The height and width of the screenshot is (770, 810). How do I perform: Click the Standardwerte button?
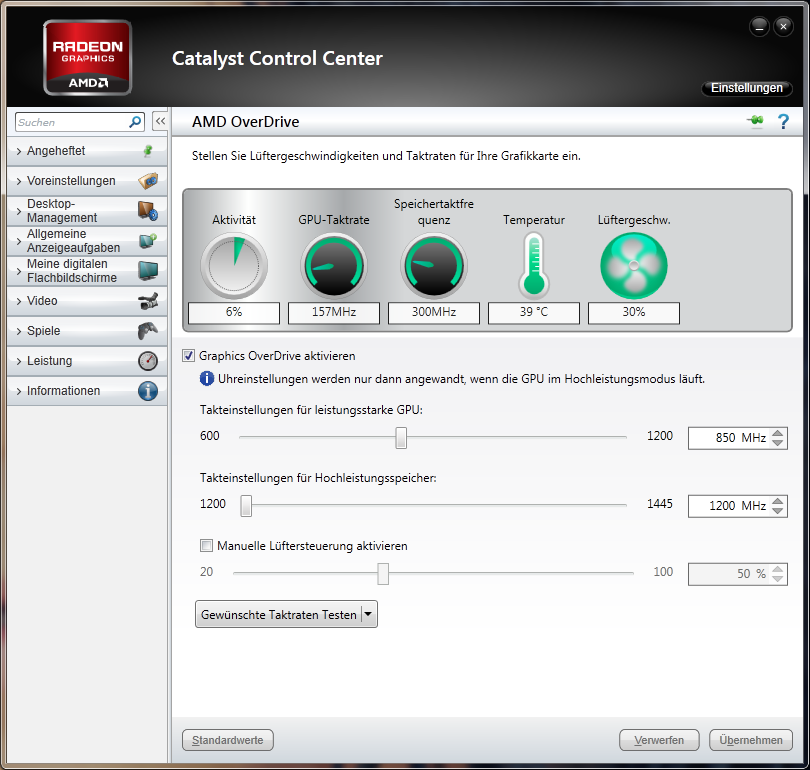[x=228, y=740]
